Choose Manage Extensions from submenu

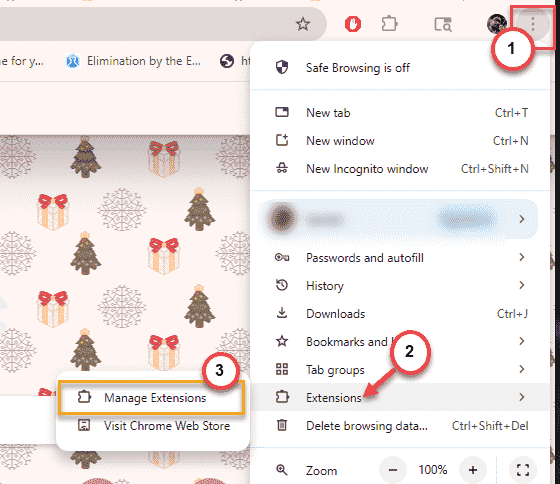tap(152, 398)
